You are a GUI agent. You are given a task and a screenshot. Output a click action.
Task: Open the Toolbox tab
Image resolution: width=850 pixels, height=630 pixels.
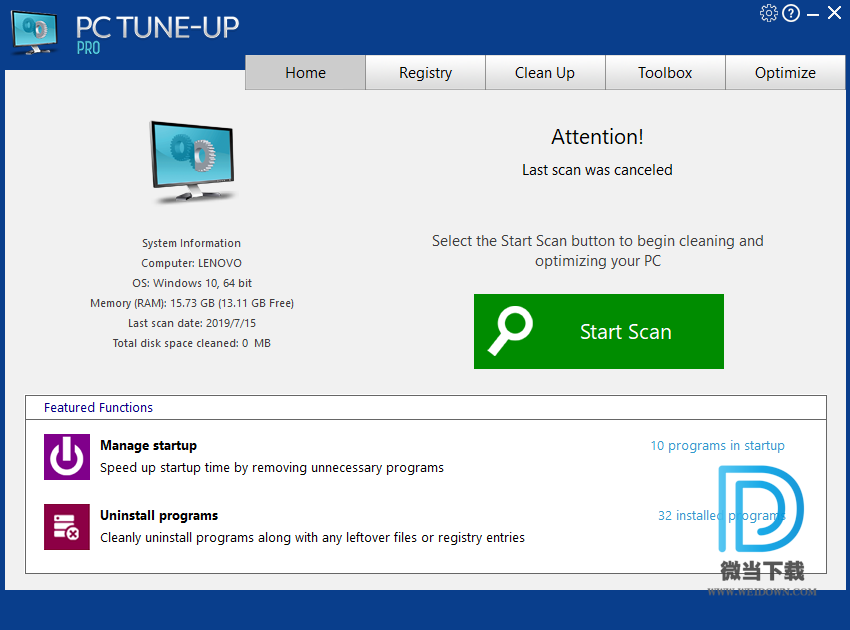pyautogui.click(x=665, y=72)
